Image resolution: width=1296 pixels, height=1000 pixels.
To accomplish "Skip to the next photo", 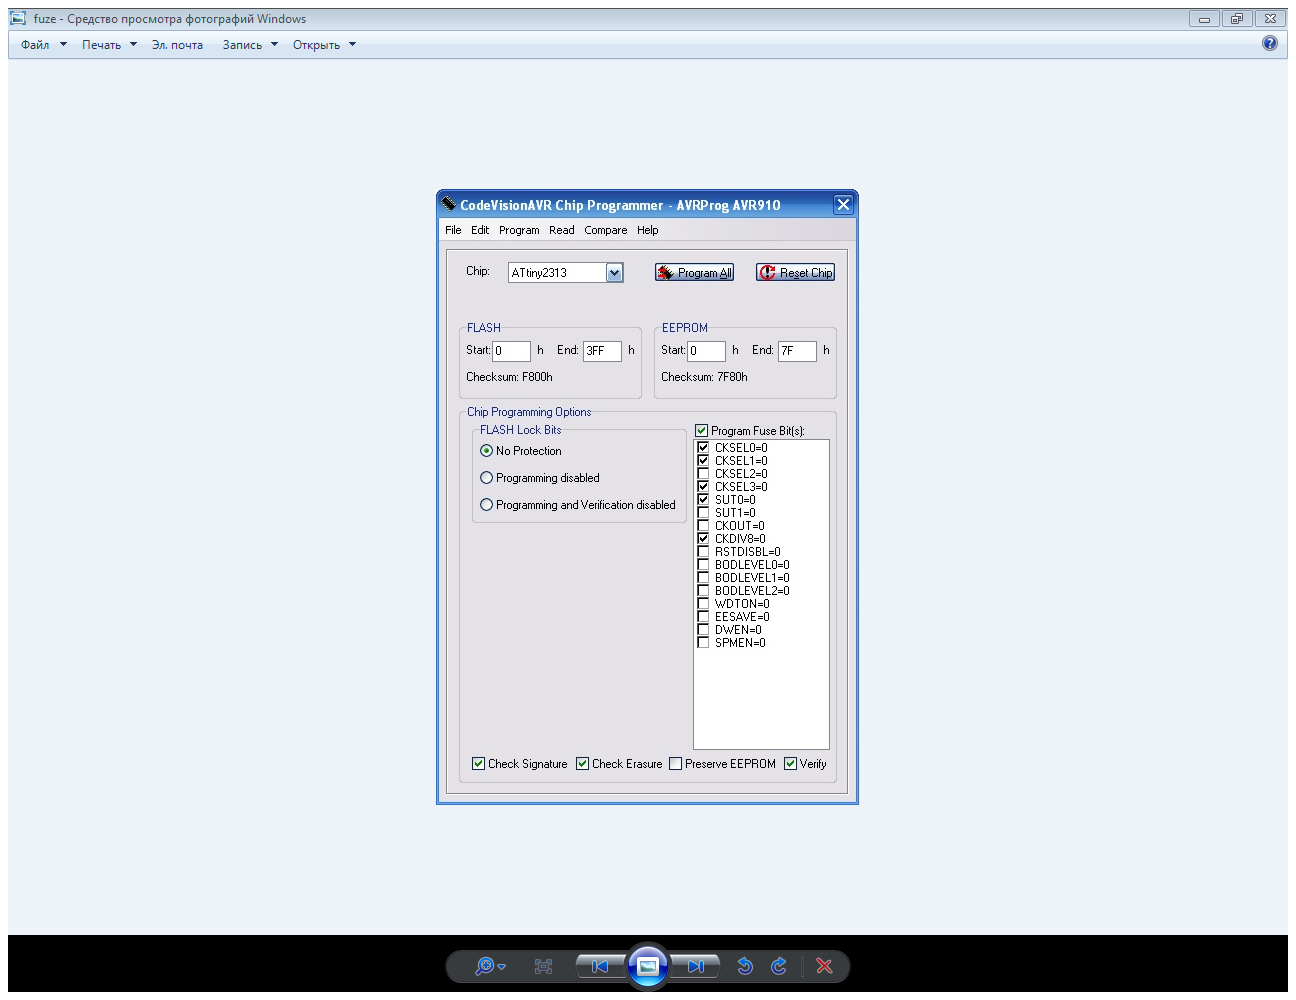I will (x=696, y=966).
